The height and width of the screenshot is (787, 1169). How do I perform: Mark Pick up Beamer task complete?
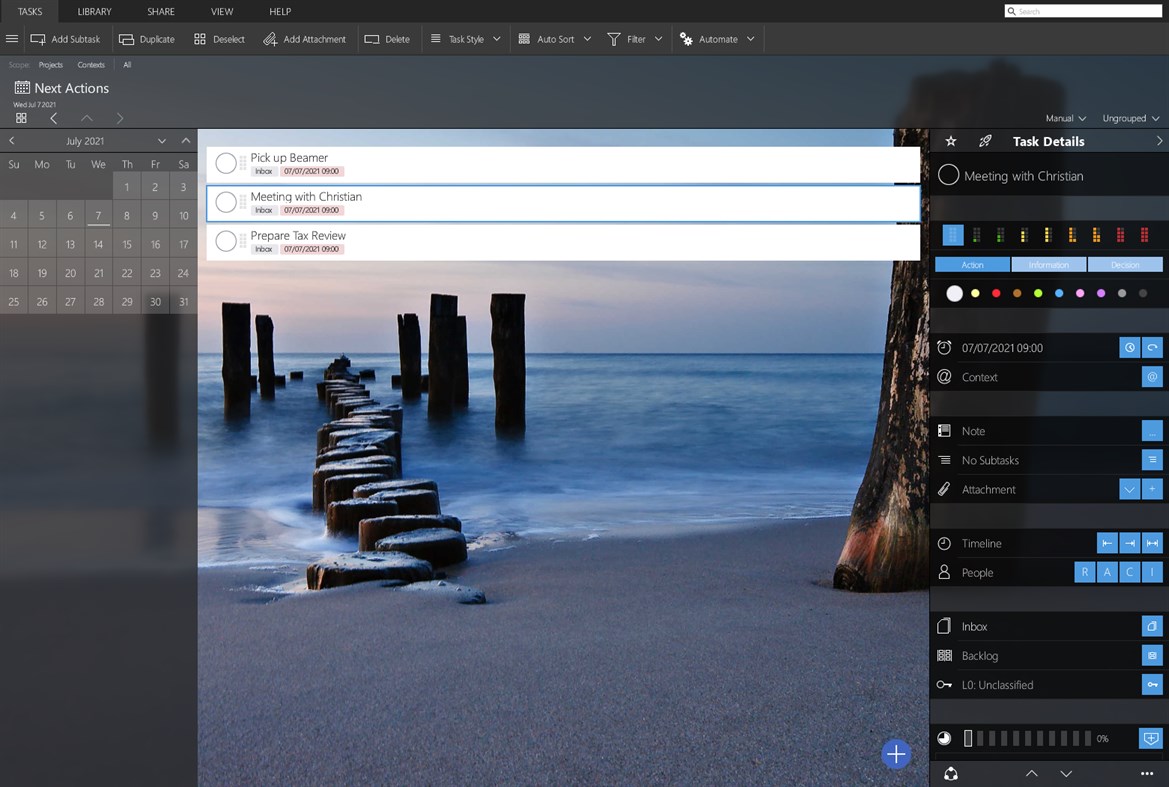pyautogui.click(x=226, y=163)
